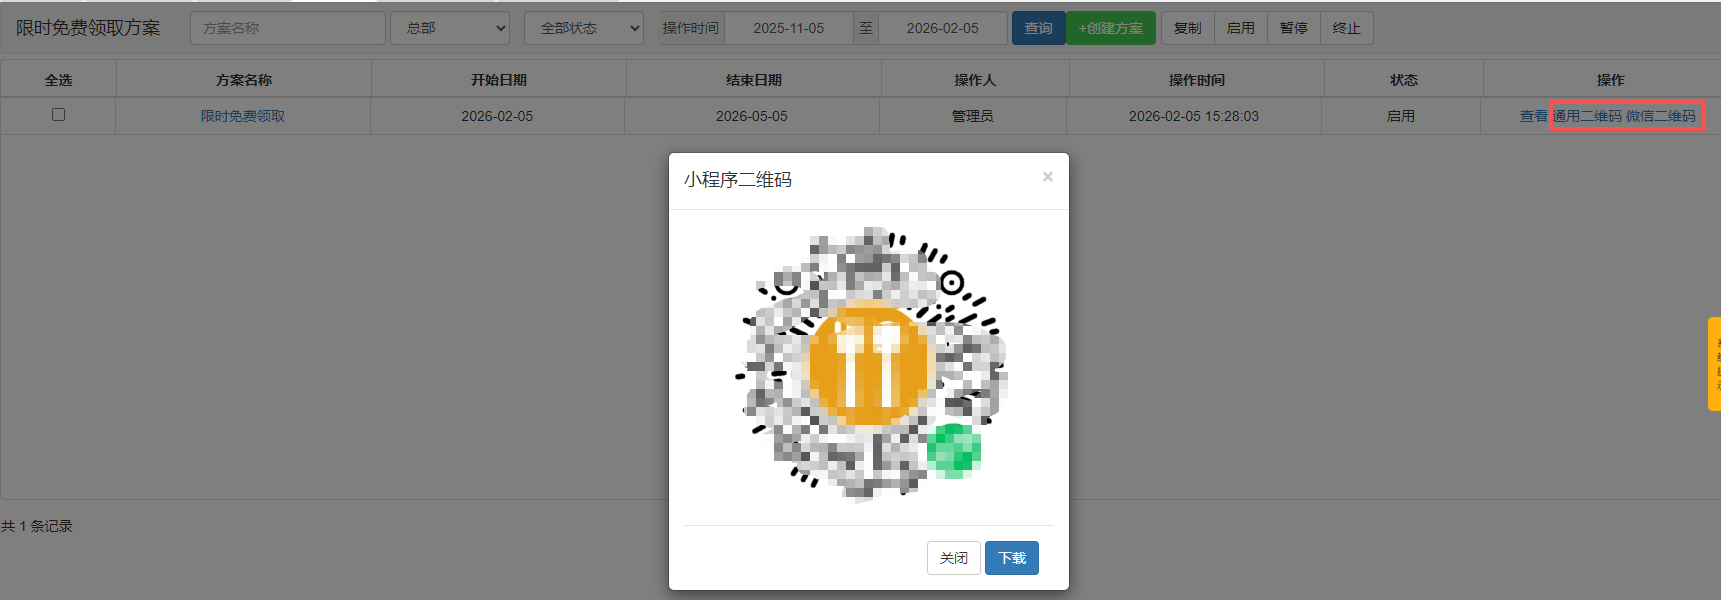Viewport: 1721px width, 600px height.
Task: Click the blue 查询 button
Action: [x=1038, y=28]
